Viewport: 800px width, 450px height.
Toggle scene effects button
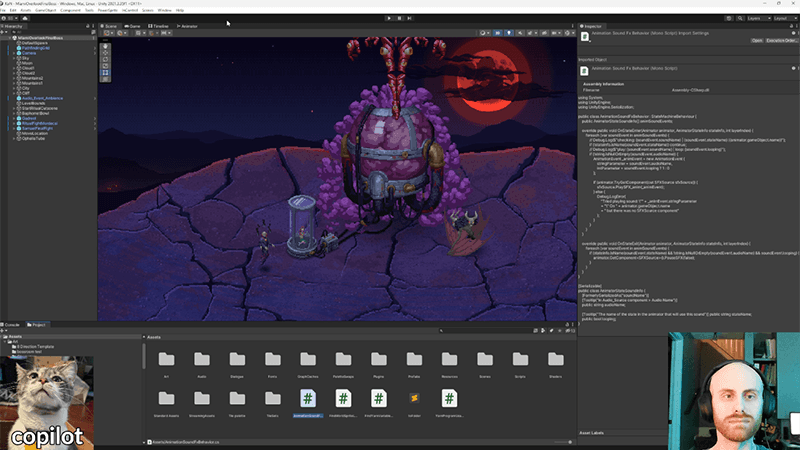point(531,33)
